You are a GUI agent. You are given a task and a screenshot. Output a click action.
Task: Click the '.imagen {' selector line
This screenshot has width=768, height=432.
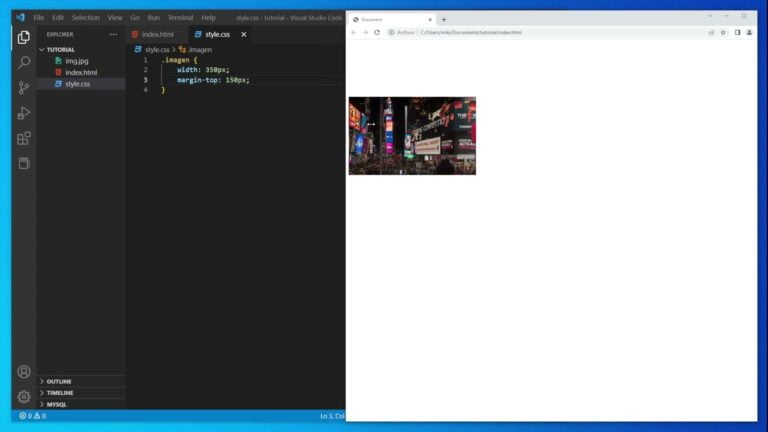[x=179, y=60]
